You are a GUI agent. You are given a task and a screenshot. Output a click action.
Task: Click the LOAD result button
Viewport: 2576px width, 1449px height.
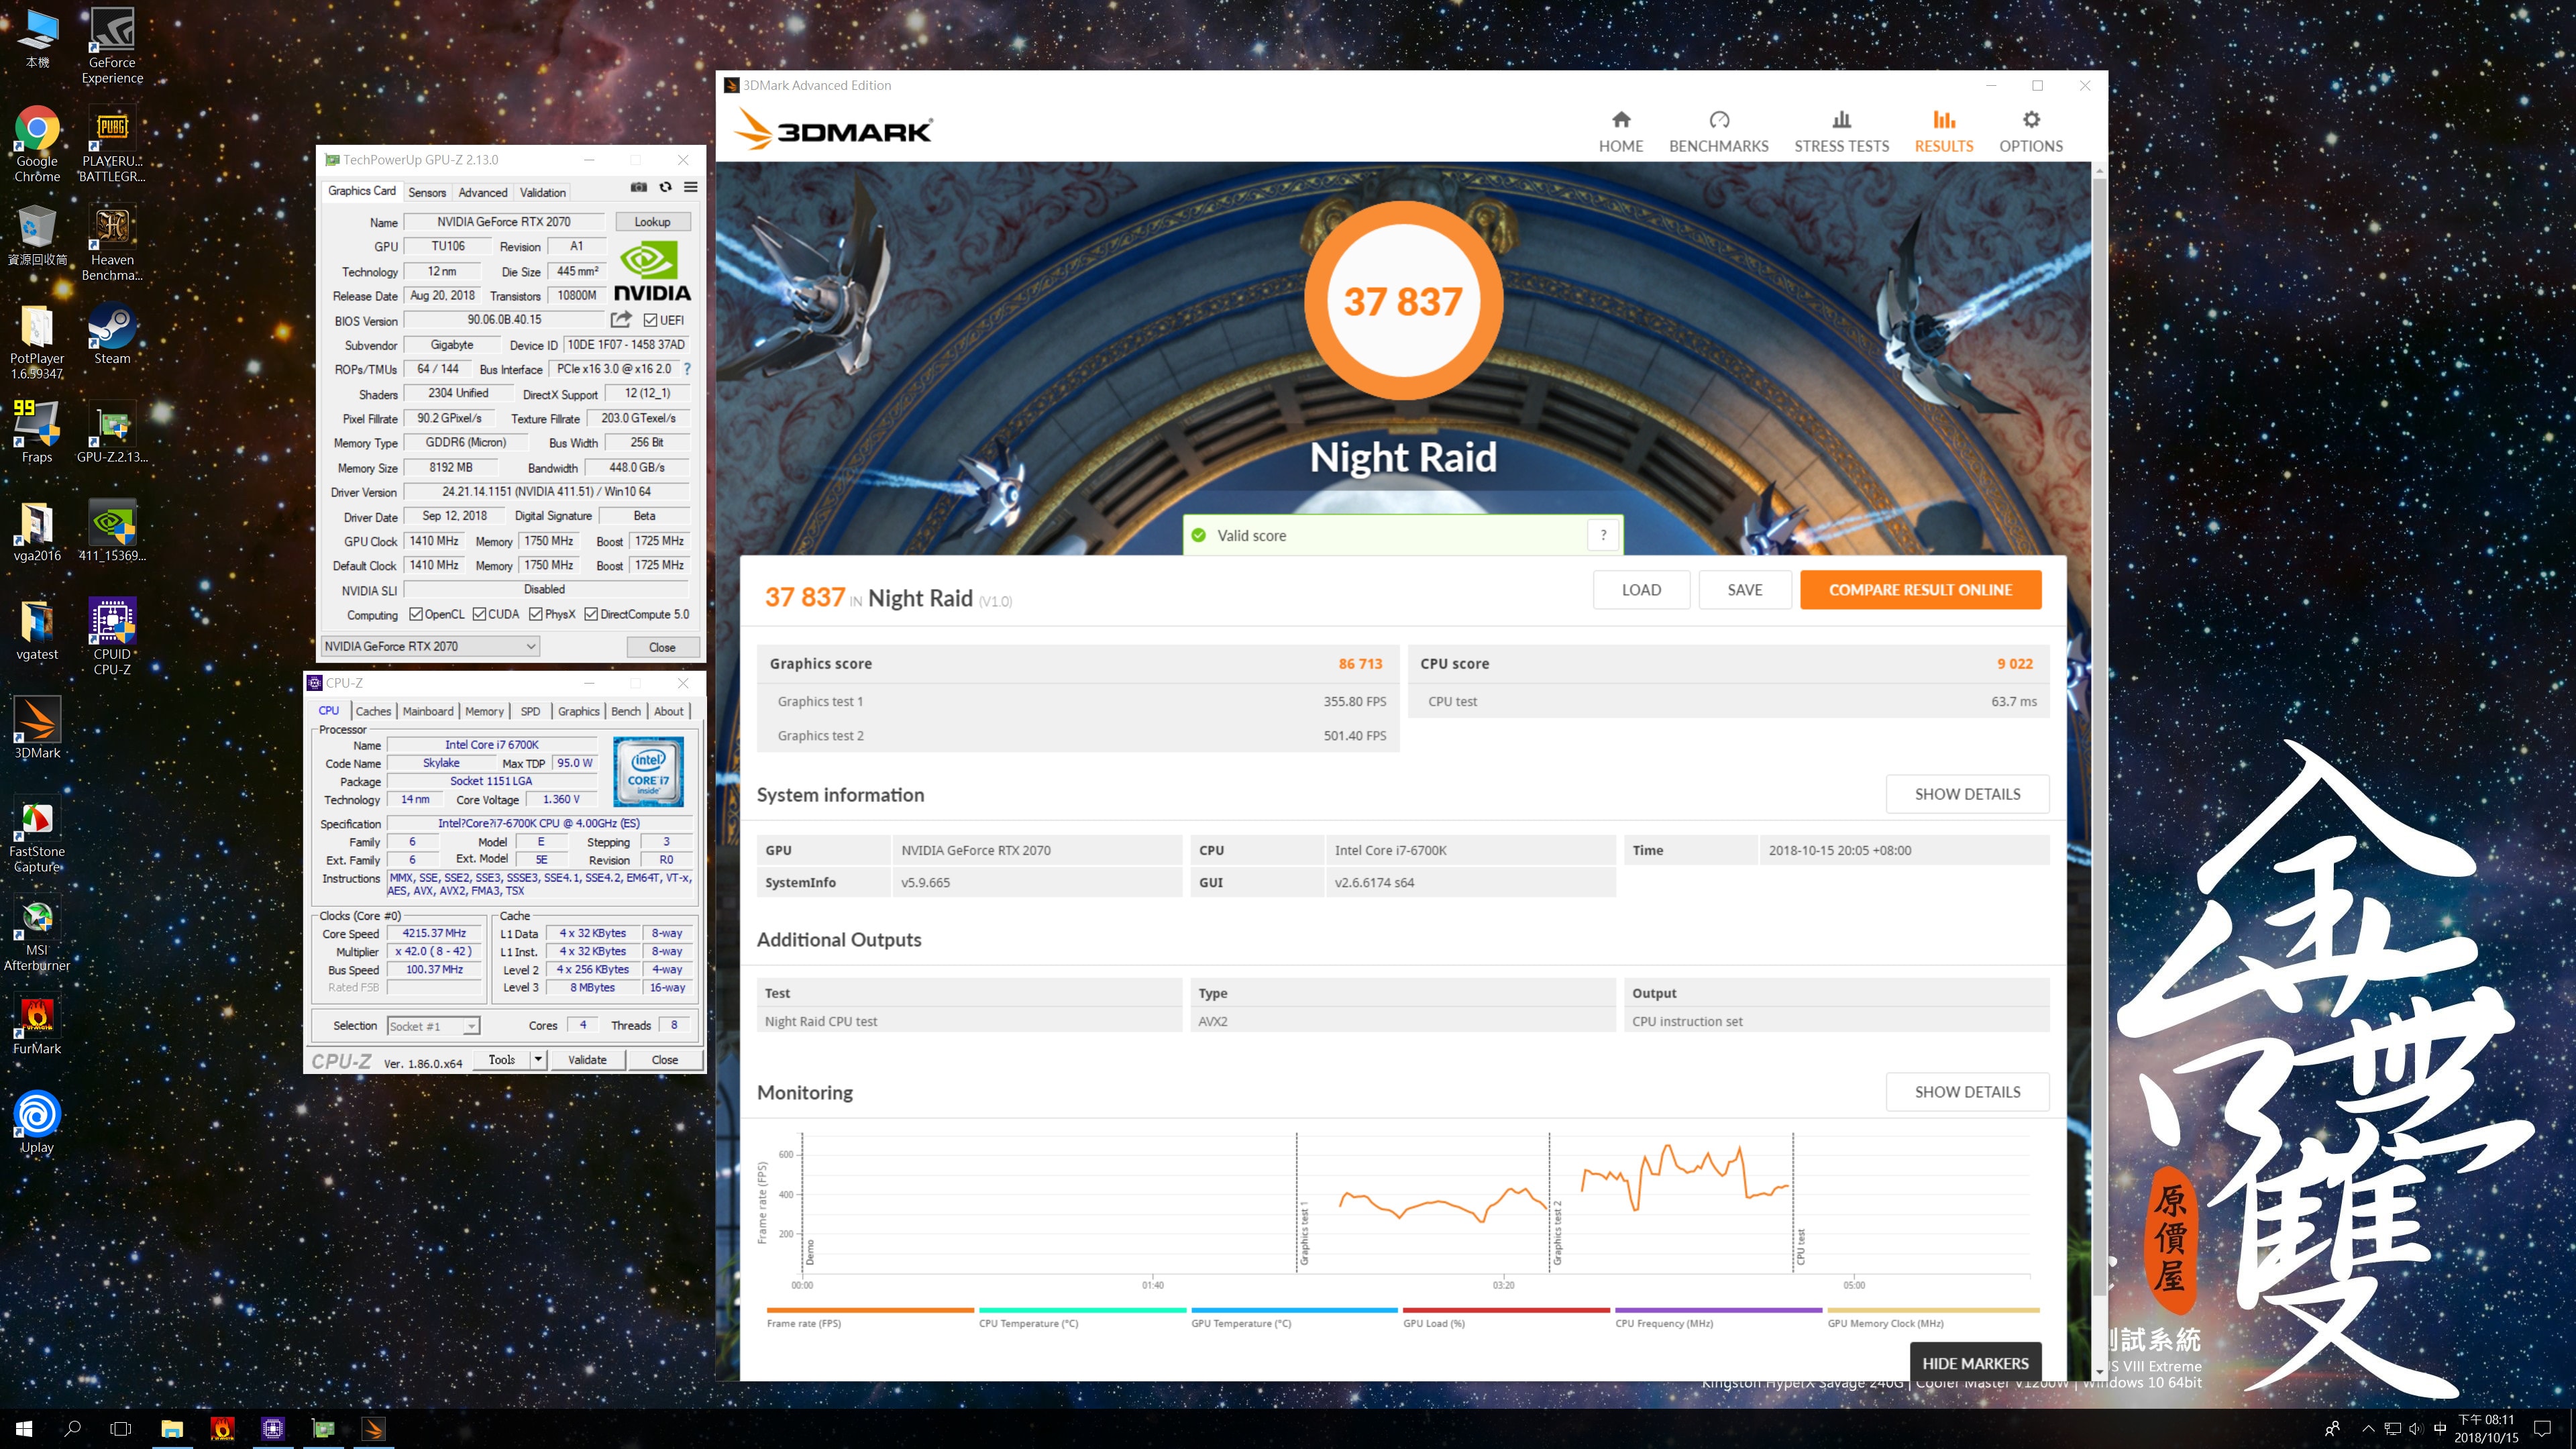pyautogui.click(x=1641, y=590)
